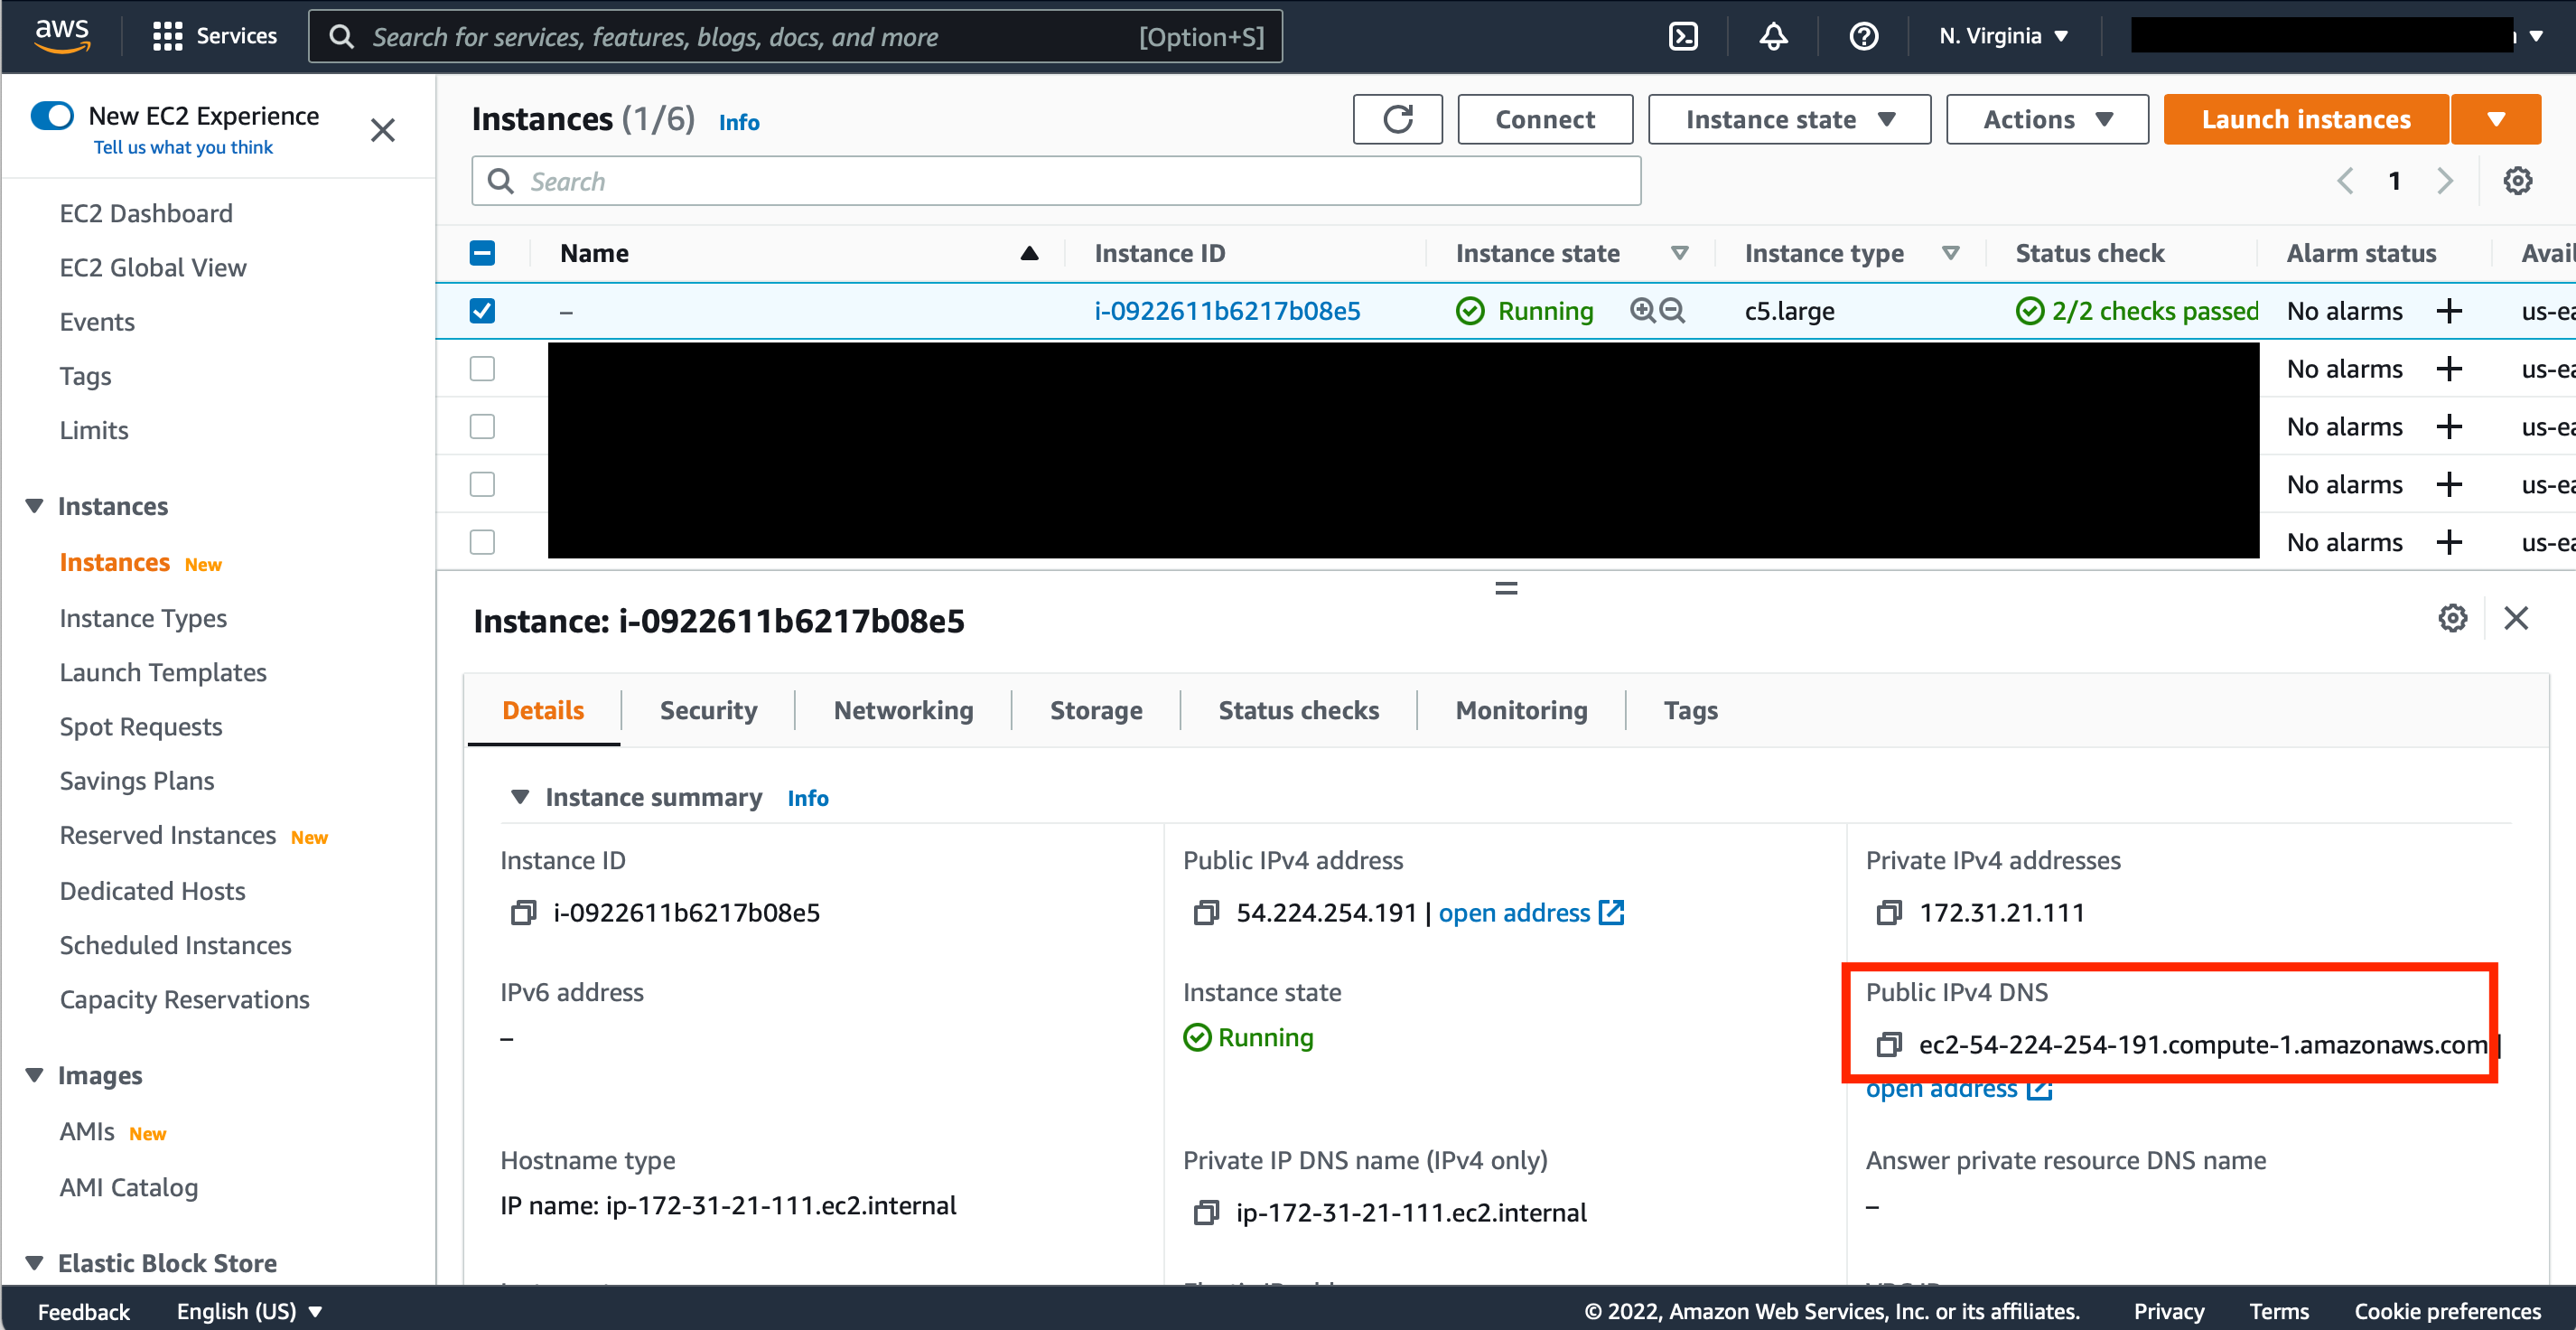Refresh the instances list

pos(1397,120)
